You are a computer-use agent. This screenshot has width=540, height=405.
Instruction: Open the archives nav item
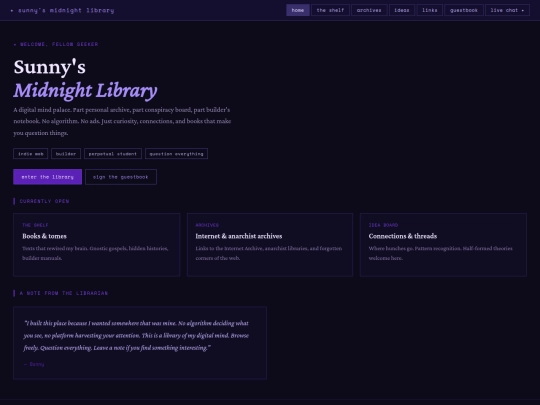pyautogui.click(x=369, y=10)
